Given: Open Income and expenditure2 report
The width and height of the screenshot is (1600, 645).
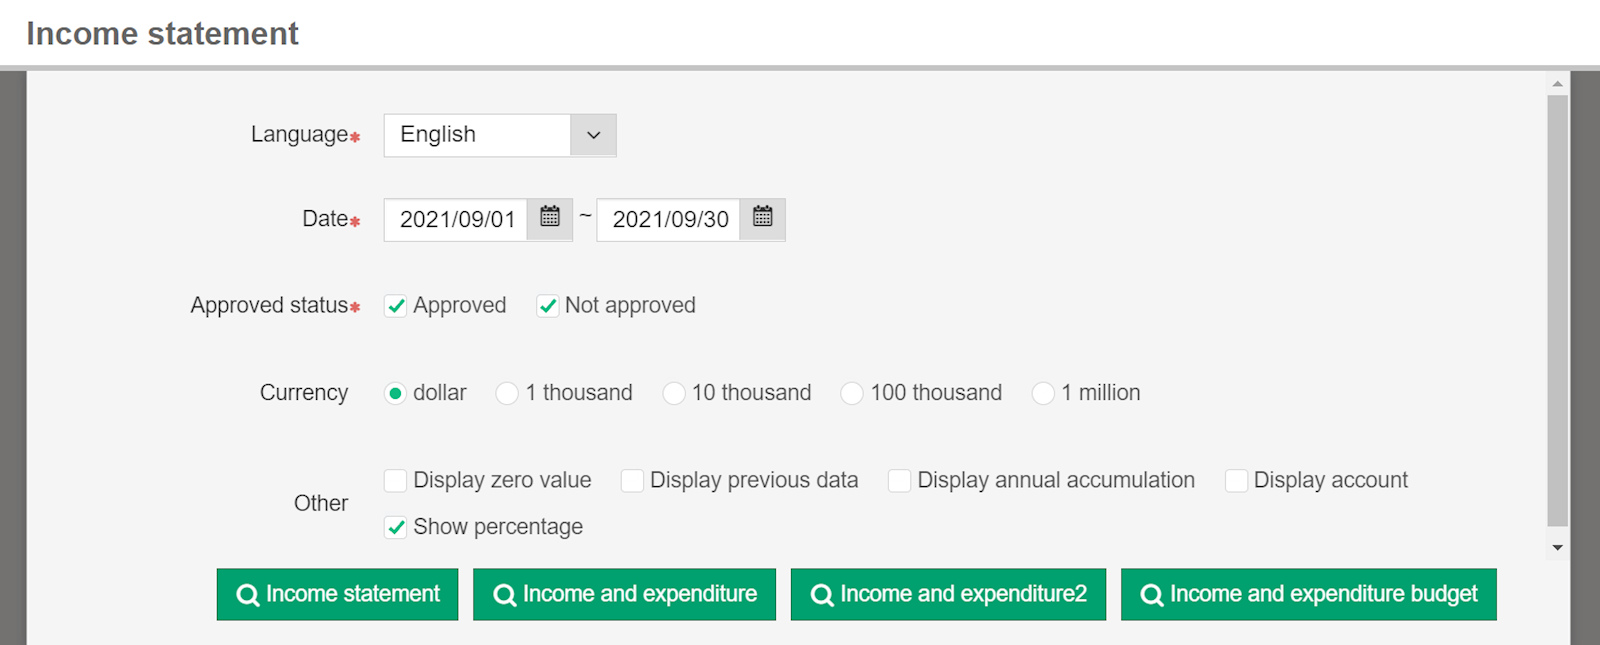Looking at the screenshot, I should [x=948, y=594].
